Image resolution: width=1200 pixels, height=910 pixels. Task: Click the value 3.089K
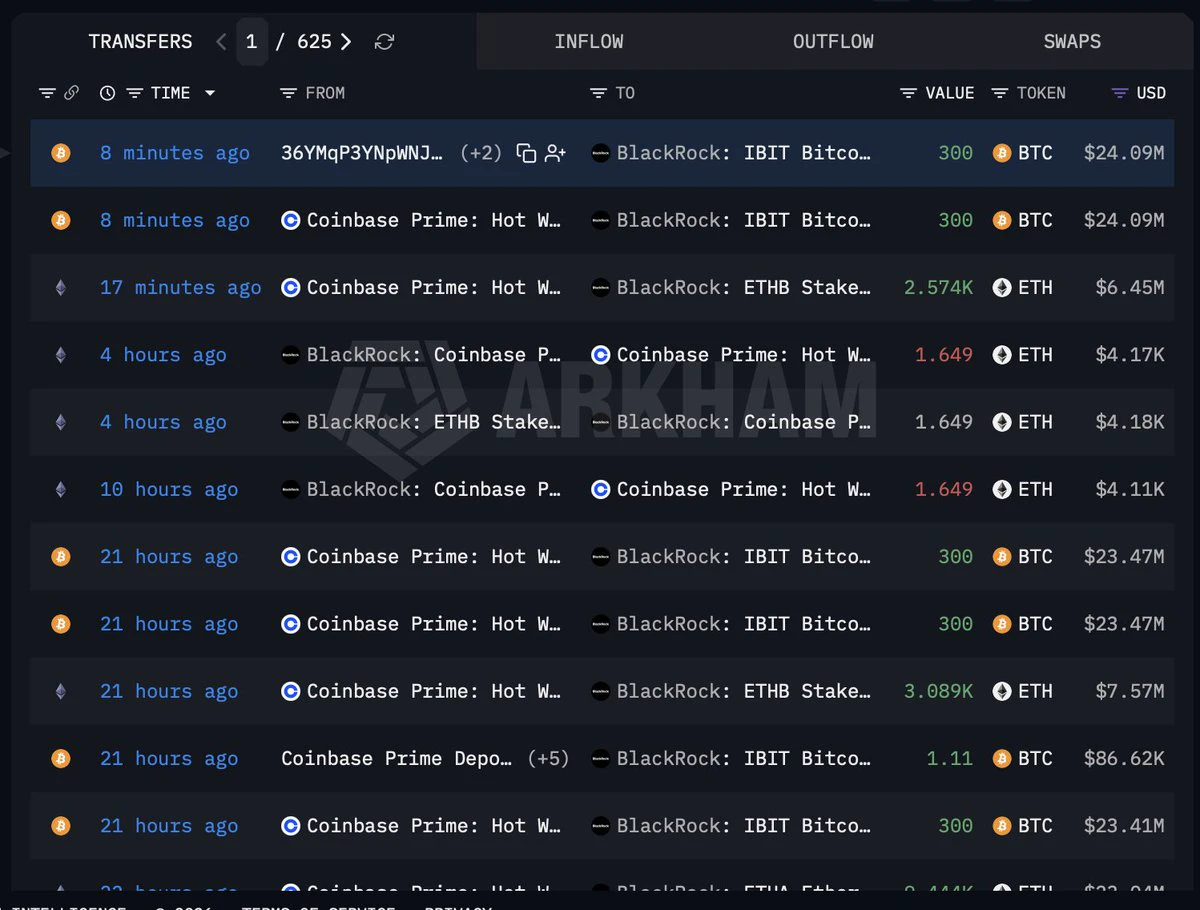coord(938,691)
